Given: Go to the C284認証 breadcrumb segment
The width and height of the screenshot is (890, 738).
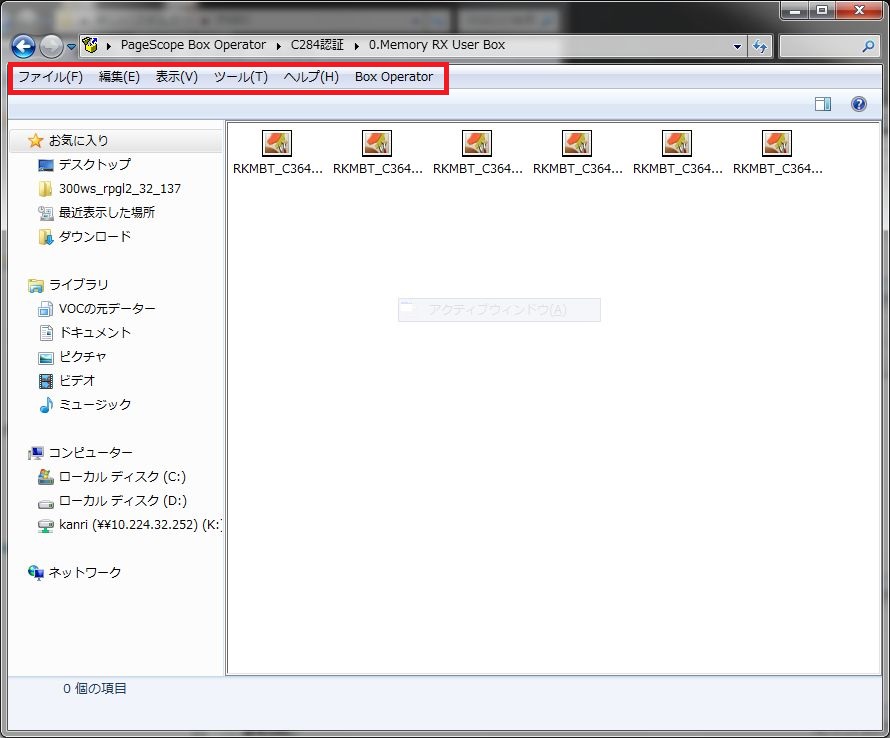Looking at the screenshot, I should coord(316,45).
